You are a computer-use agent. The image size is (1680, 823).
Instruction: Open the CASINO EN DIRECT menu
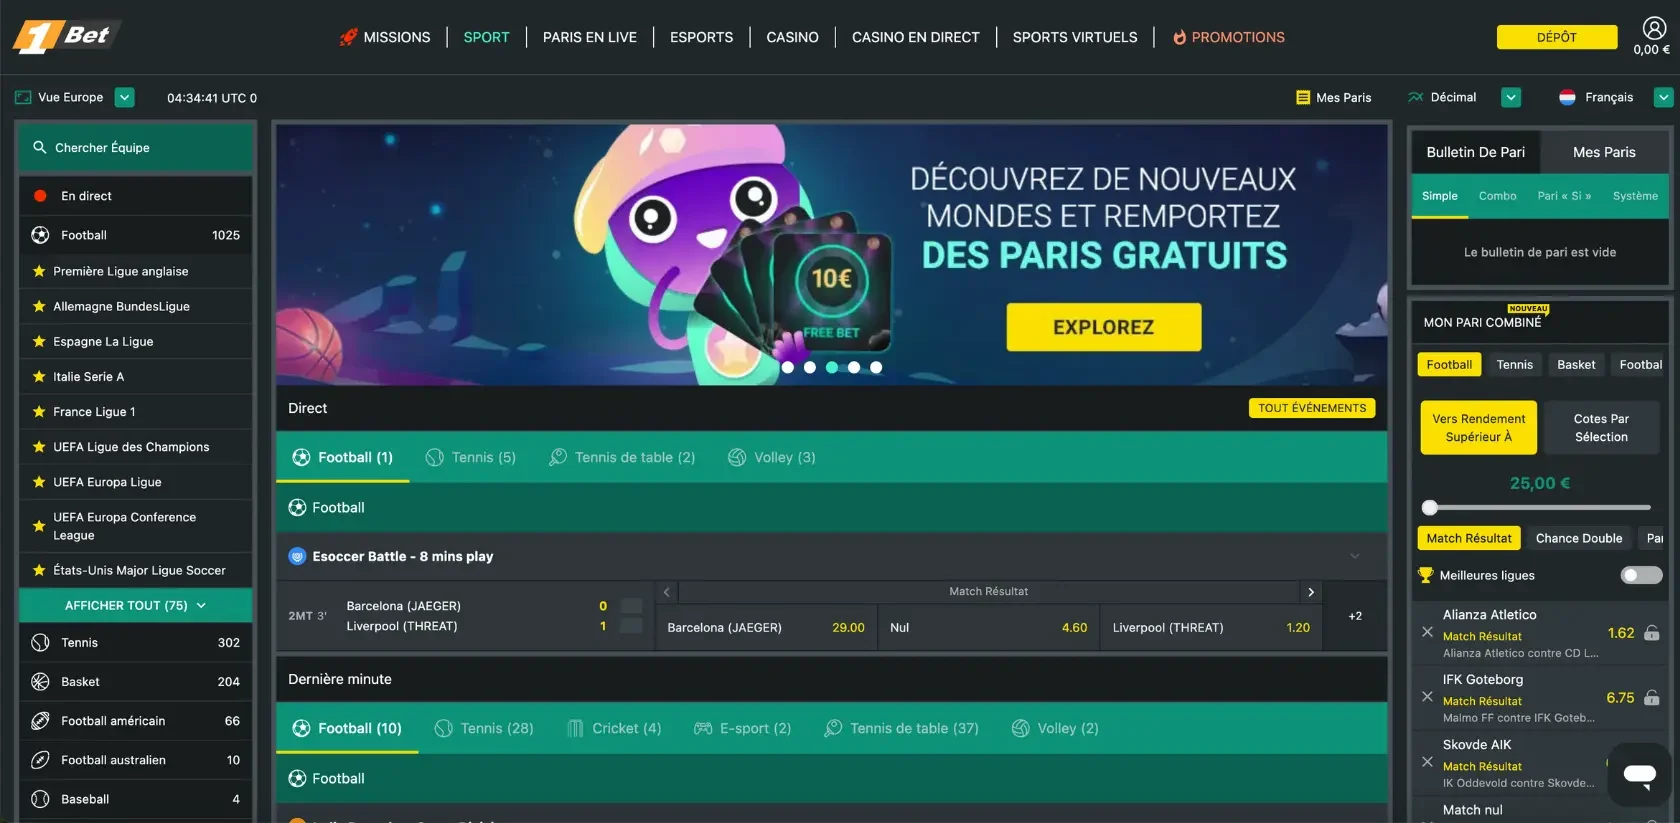[x=915, y=37]
